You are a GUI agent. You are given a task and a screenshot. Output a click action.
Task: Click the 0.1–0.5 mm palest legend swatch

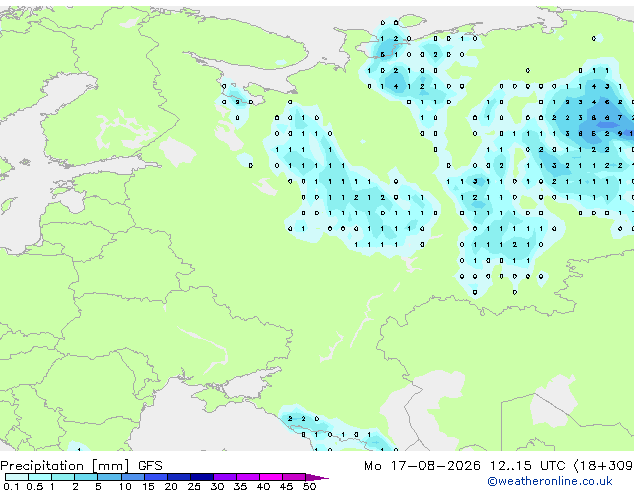pos(17,477)
